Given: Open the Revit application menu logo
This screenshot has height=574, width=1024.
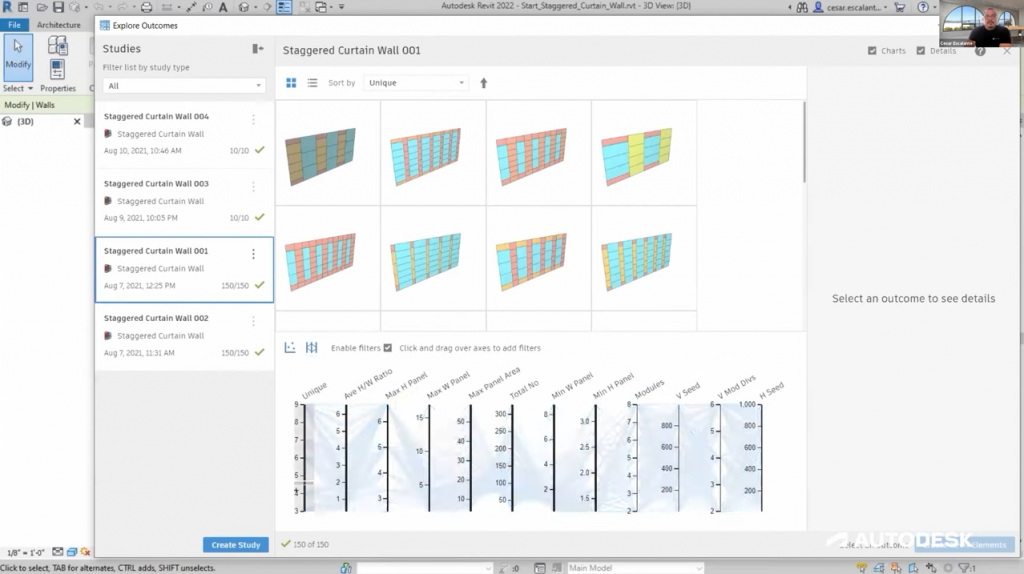Looking at the screenshot, I should pos(7,7).
